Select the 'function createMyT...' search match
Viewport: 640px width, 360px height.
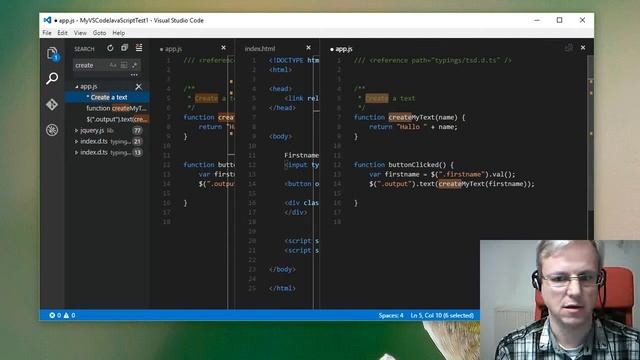(x=107, y=108)
